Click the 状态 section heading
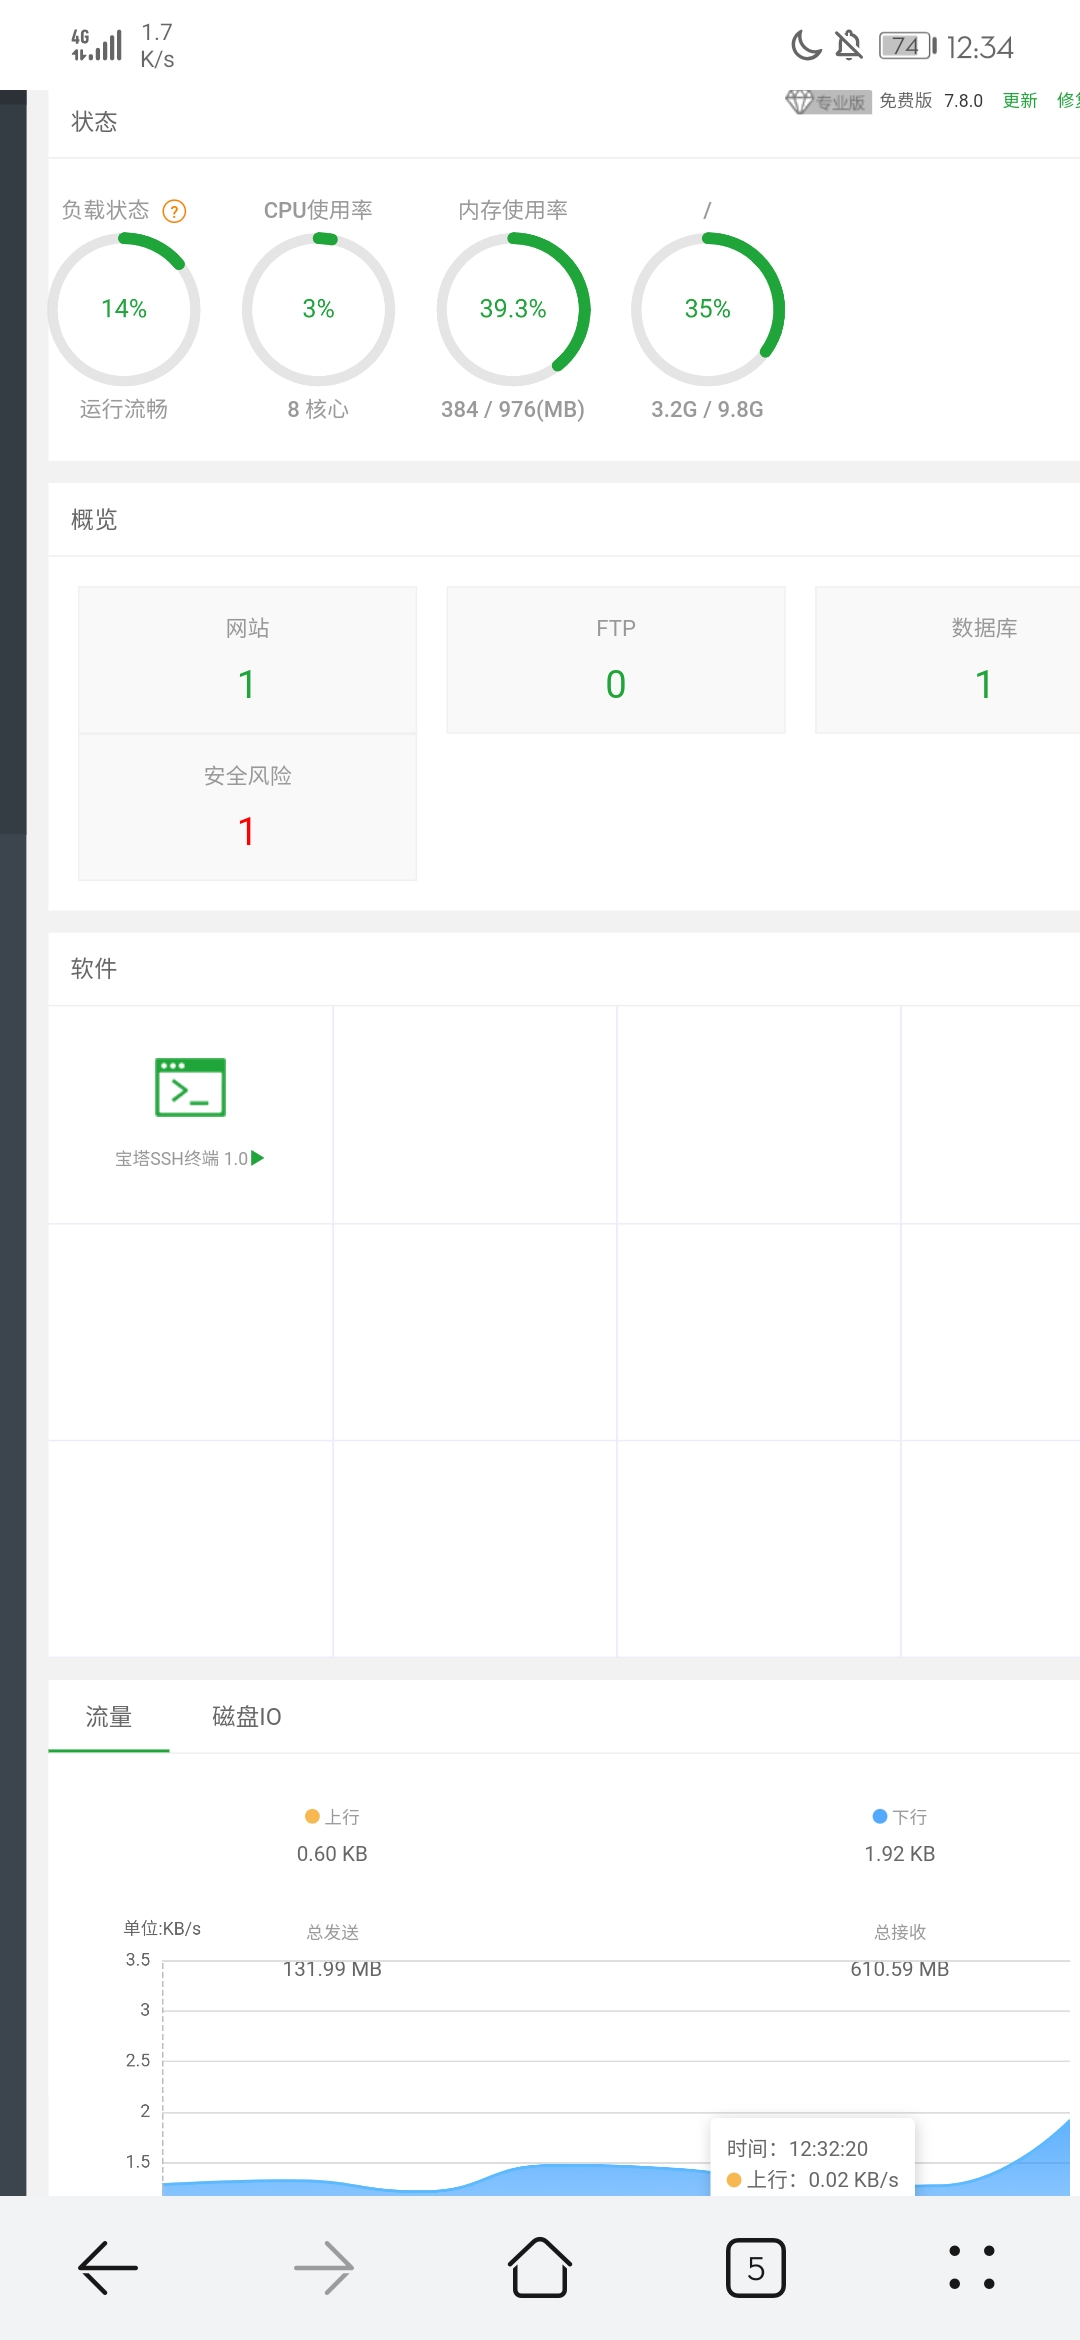This screenshot has height=2340, width=1080. [94, 122]
